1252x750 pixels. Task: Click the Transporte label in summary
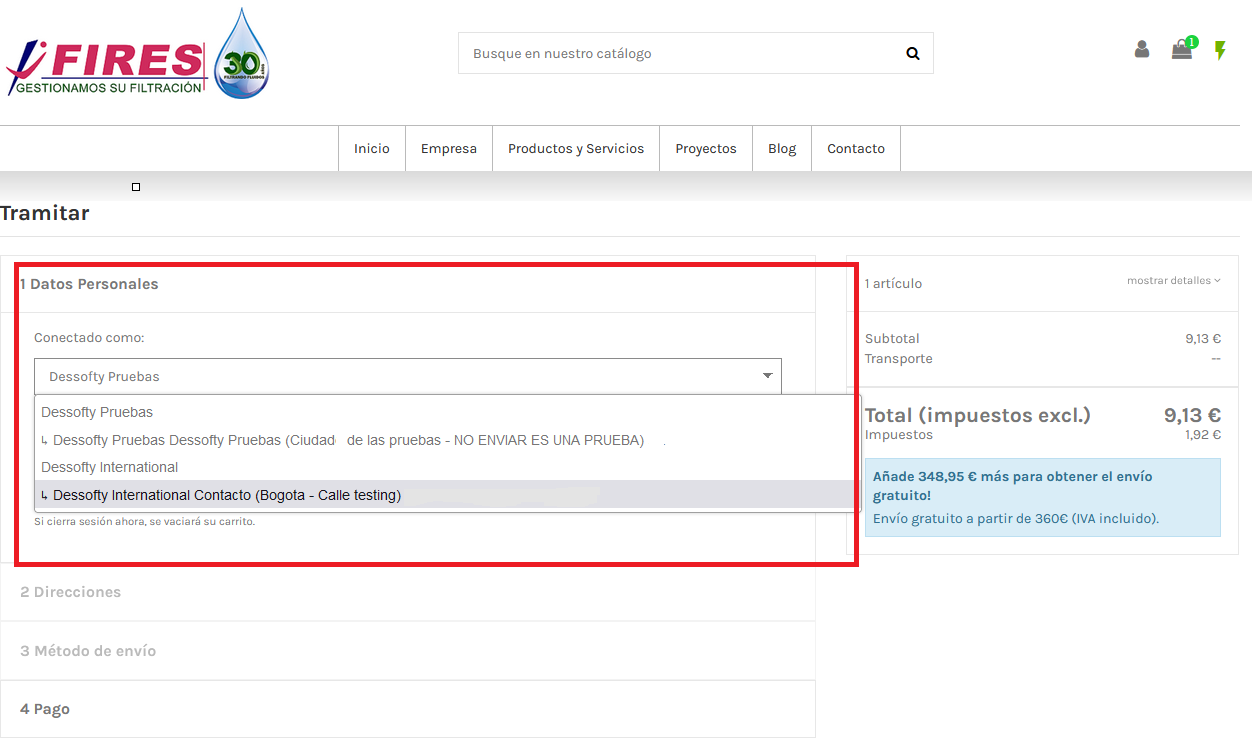tap(899, 359)
